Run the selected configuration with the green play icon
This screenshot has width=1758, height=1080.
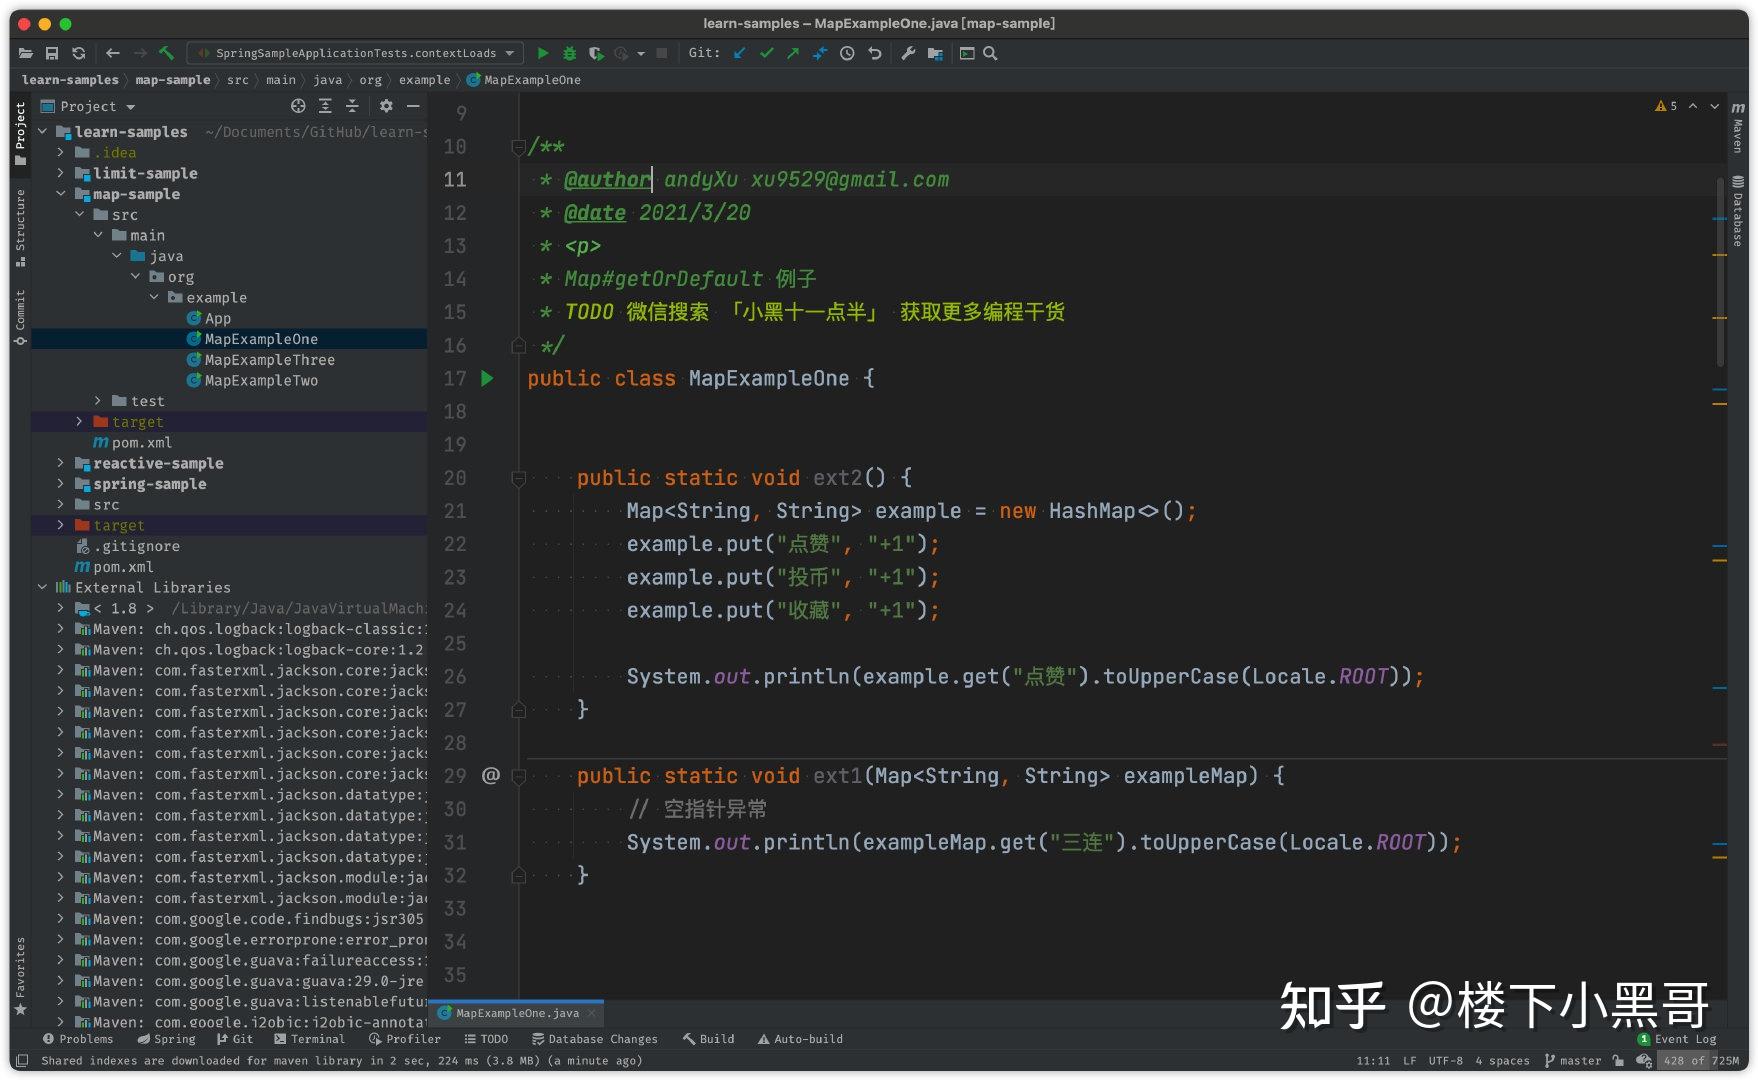(x=543, y=53)
